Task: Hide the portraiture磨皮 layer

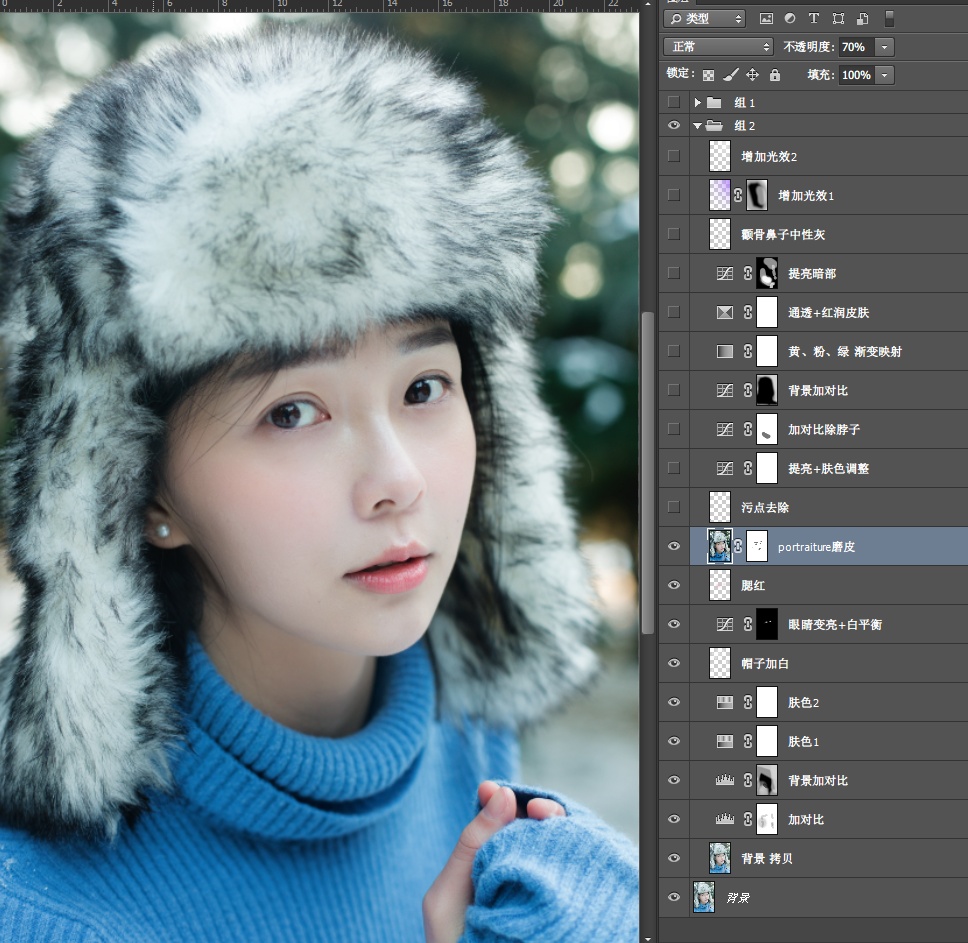Action: click(x=674, y=546)
